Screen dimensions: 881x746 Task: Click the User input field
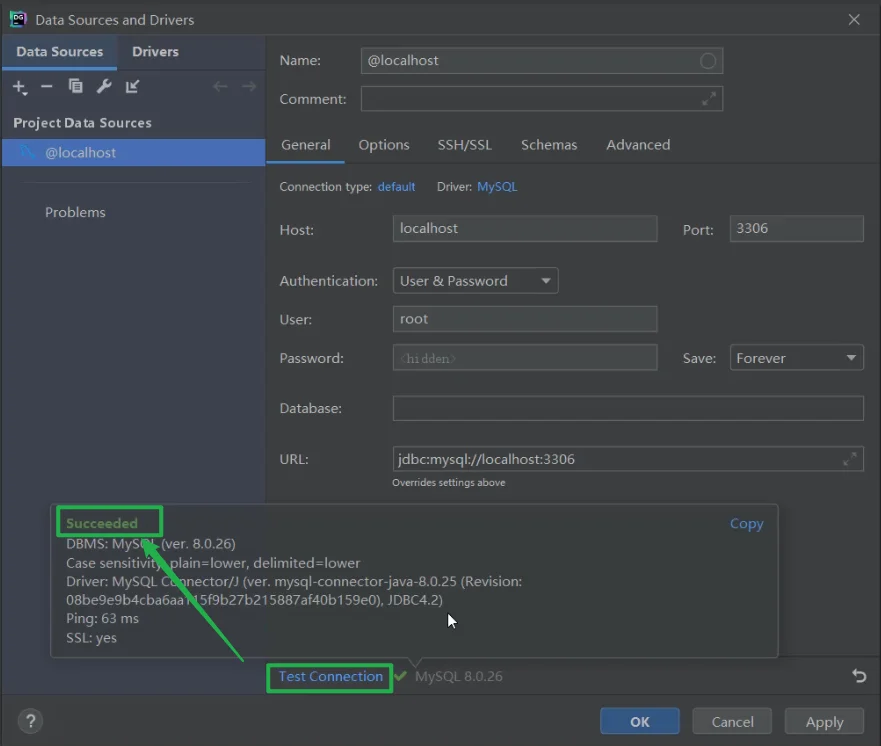[525, 319]
